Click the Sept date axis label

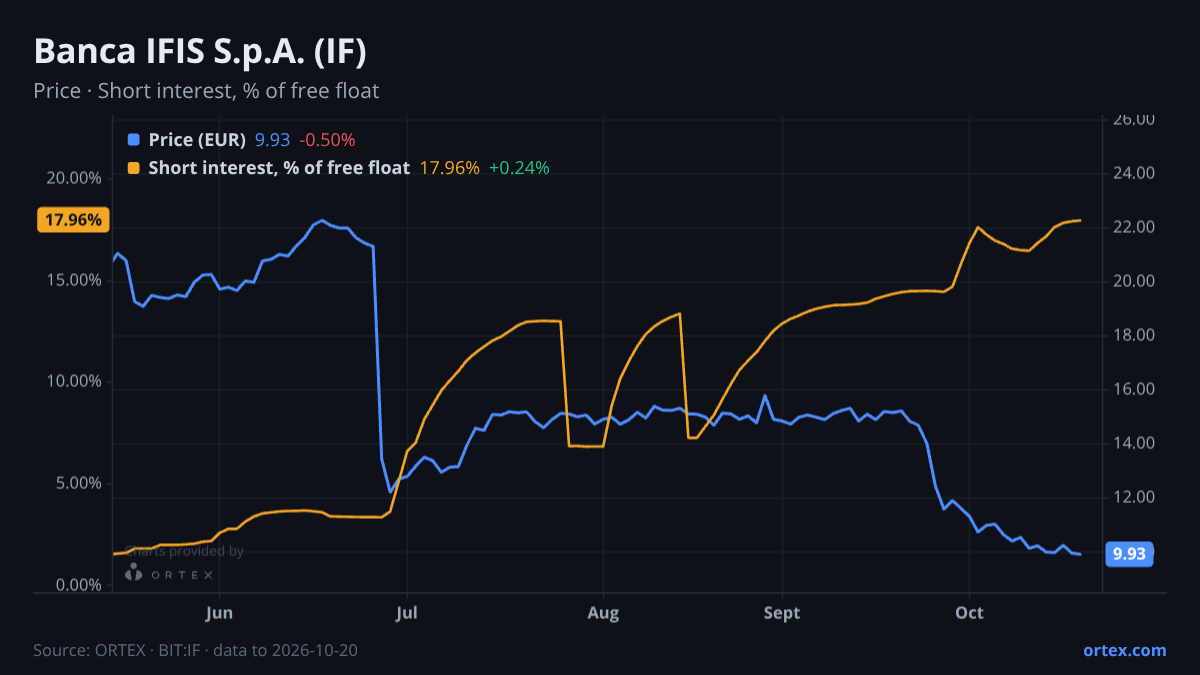click(782, 613)
